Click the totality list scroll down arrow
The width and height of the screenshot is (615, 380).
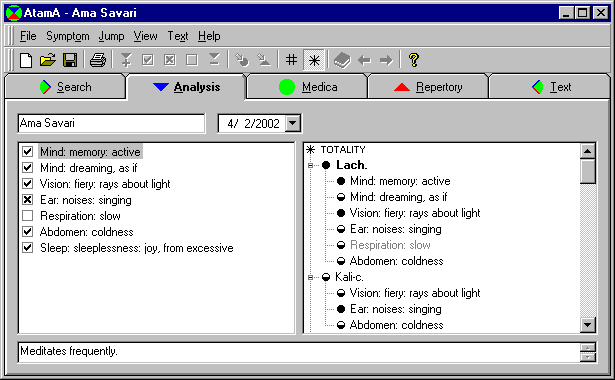coord(588,325)
